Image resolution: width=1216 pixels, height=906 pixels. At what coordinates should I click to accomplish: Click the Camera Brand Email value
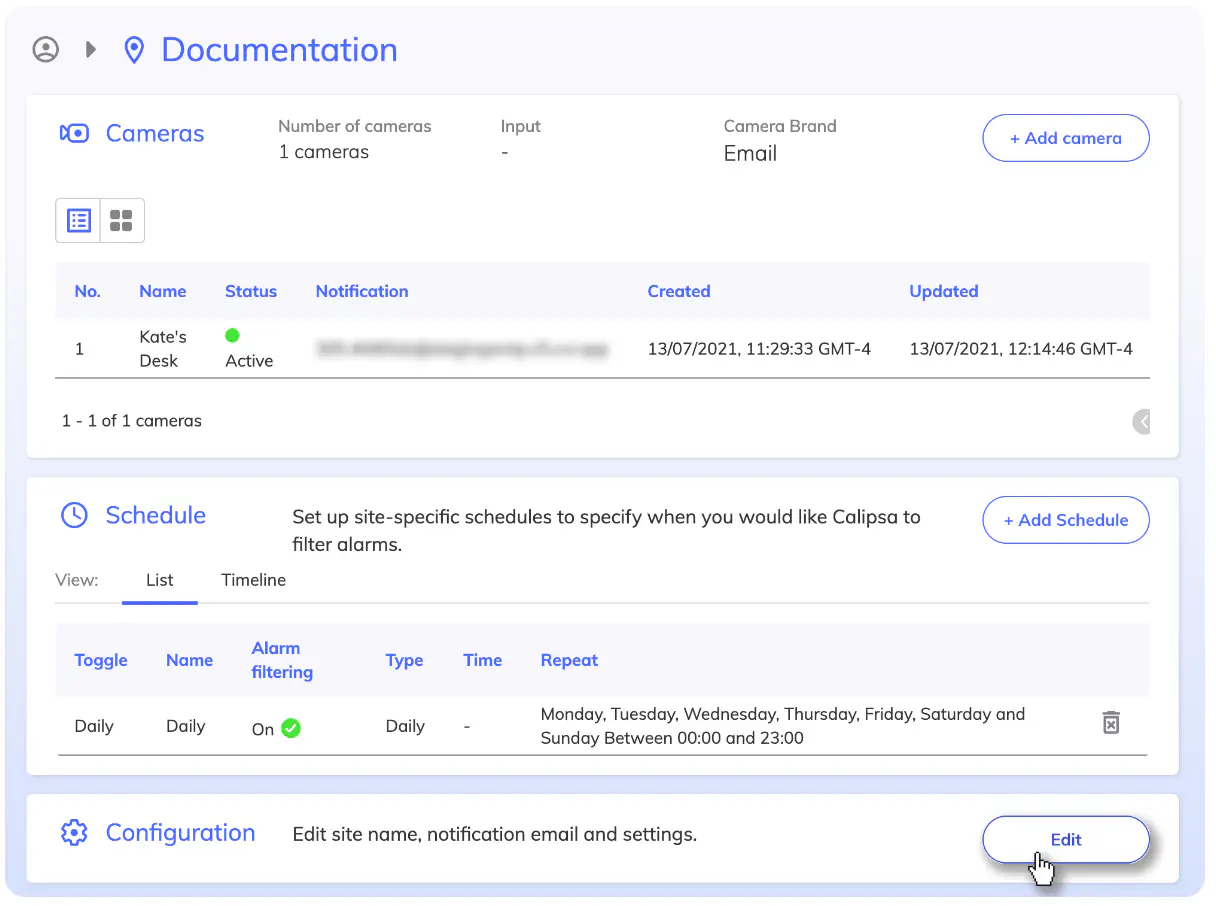click(x=750, y=153)
